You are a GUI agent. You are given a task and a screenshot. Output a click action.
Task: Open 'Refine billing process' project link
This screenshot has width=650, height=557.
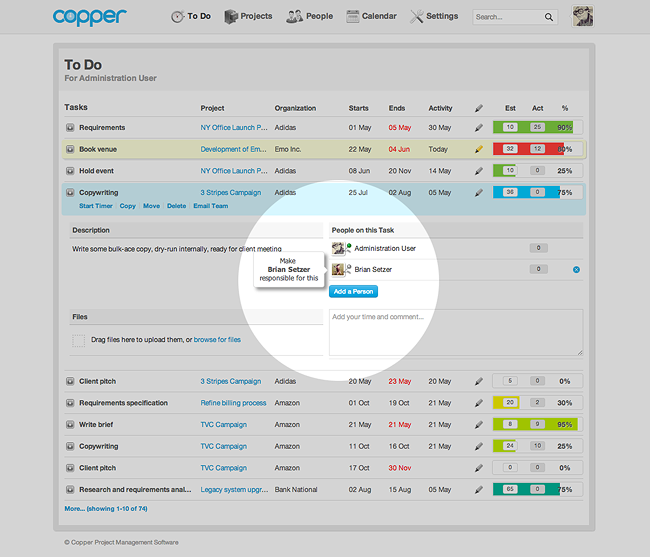point(233,403)
